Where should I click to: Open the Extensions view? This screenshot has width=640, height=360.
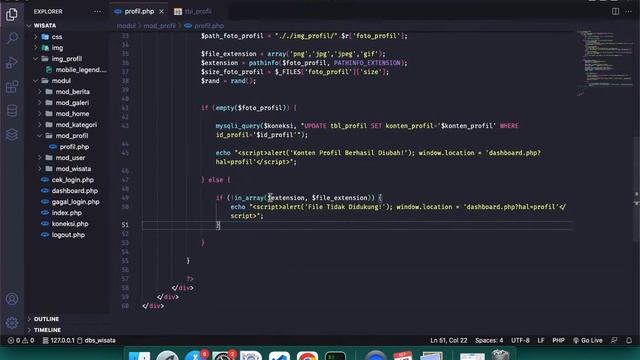(12, 87)
